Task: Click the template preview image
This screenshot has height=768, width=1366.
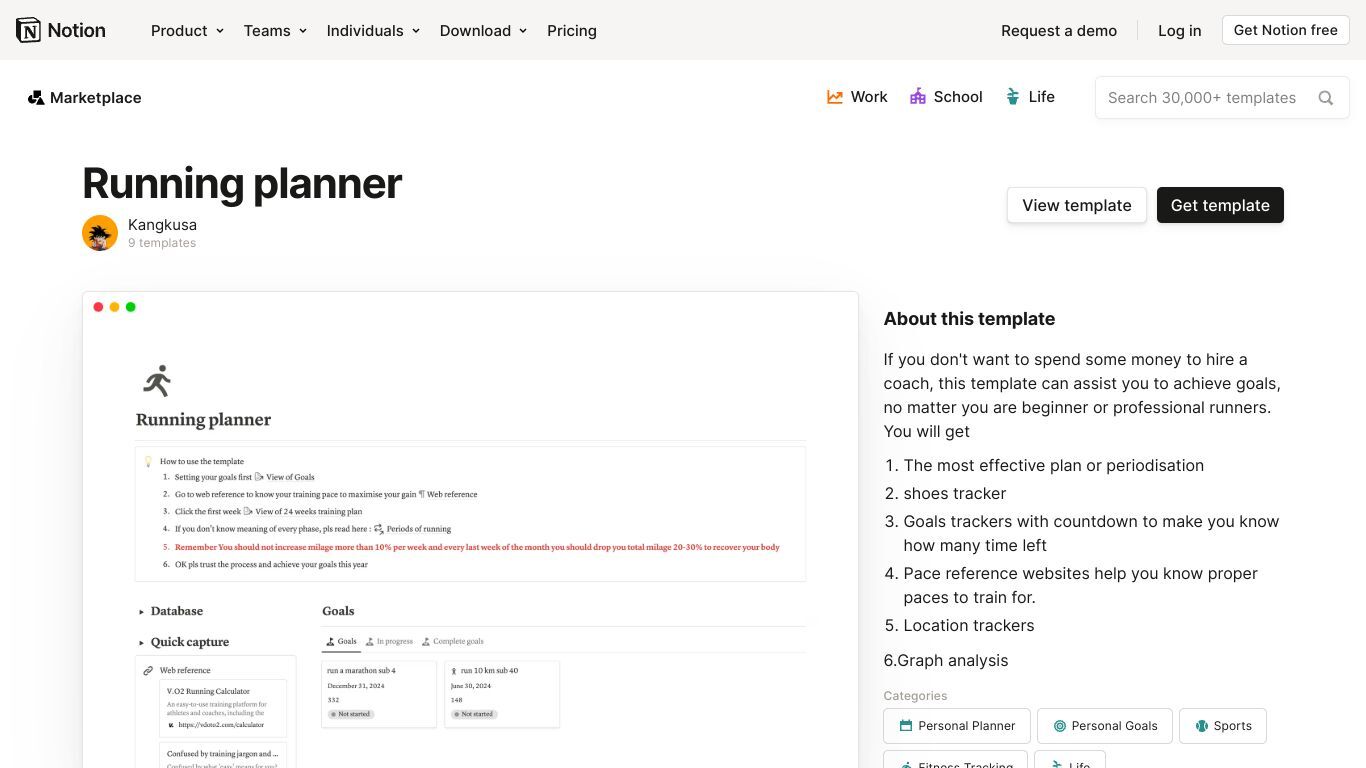Action: pyautogui.click(x=470, y=530)
